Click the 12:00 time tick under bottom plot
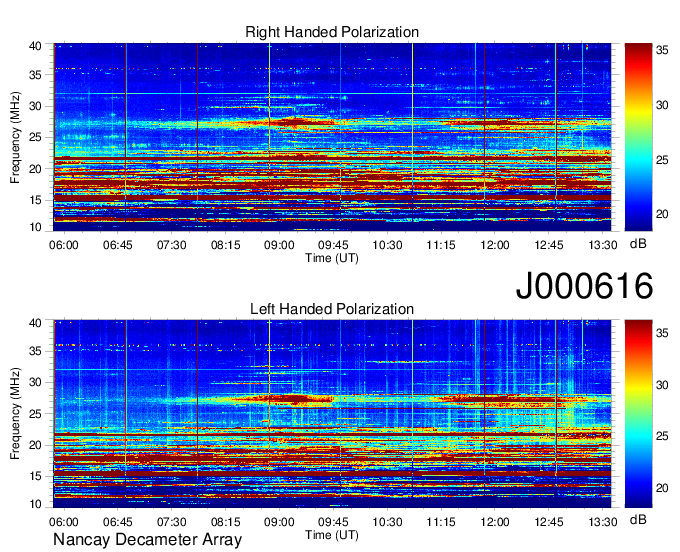680x552 pixels. tap(495, 522)
